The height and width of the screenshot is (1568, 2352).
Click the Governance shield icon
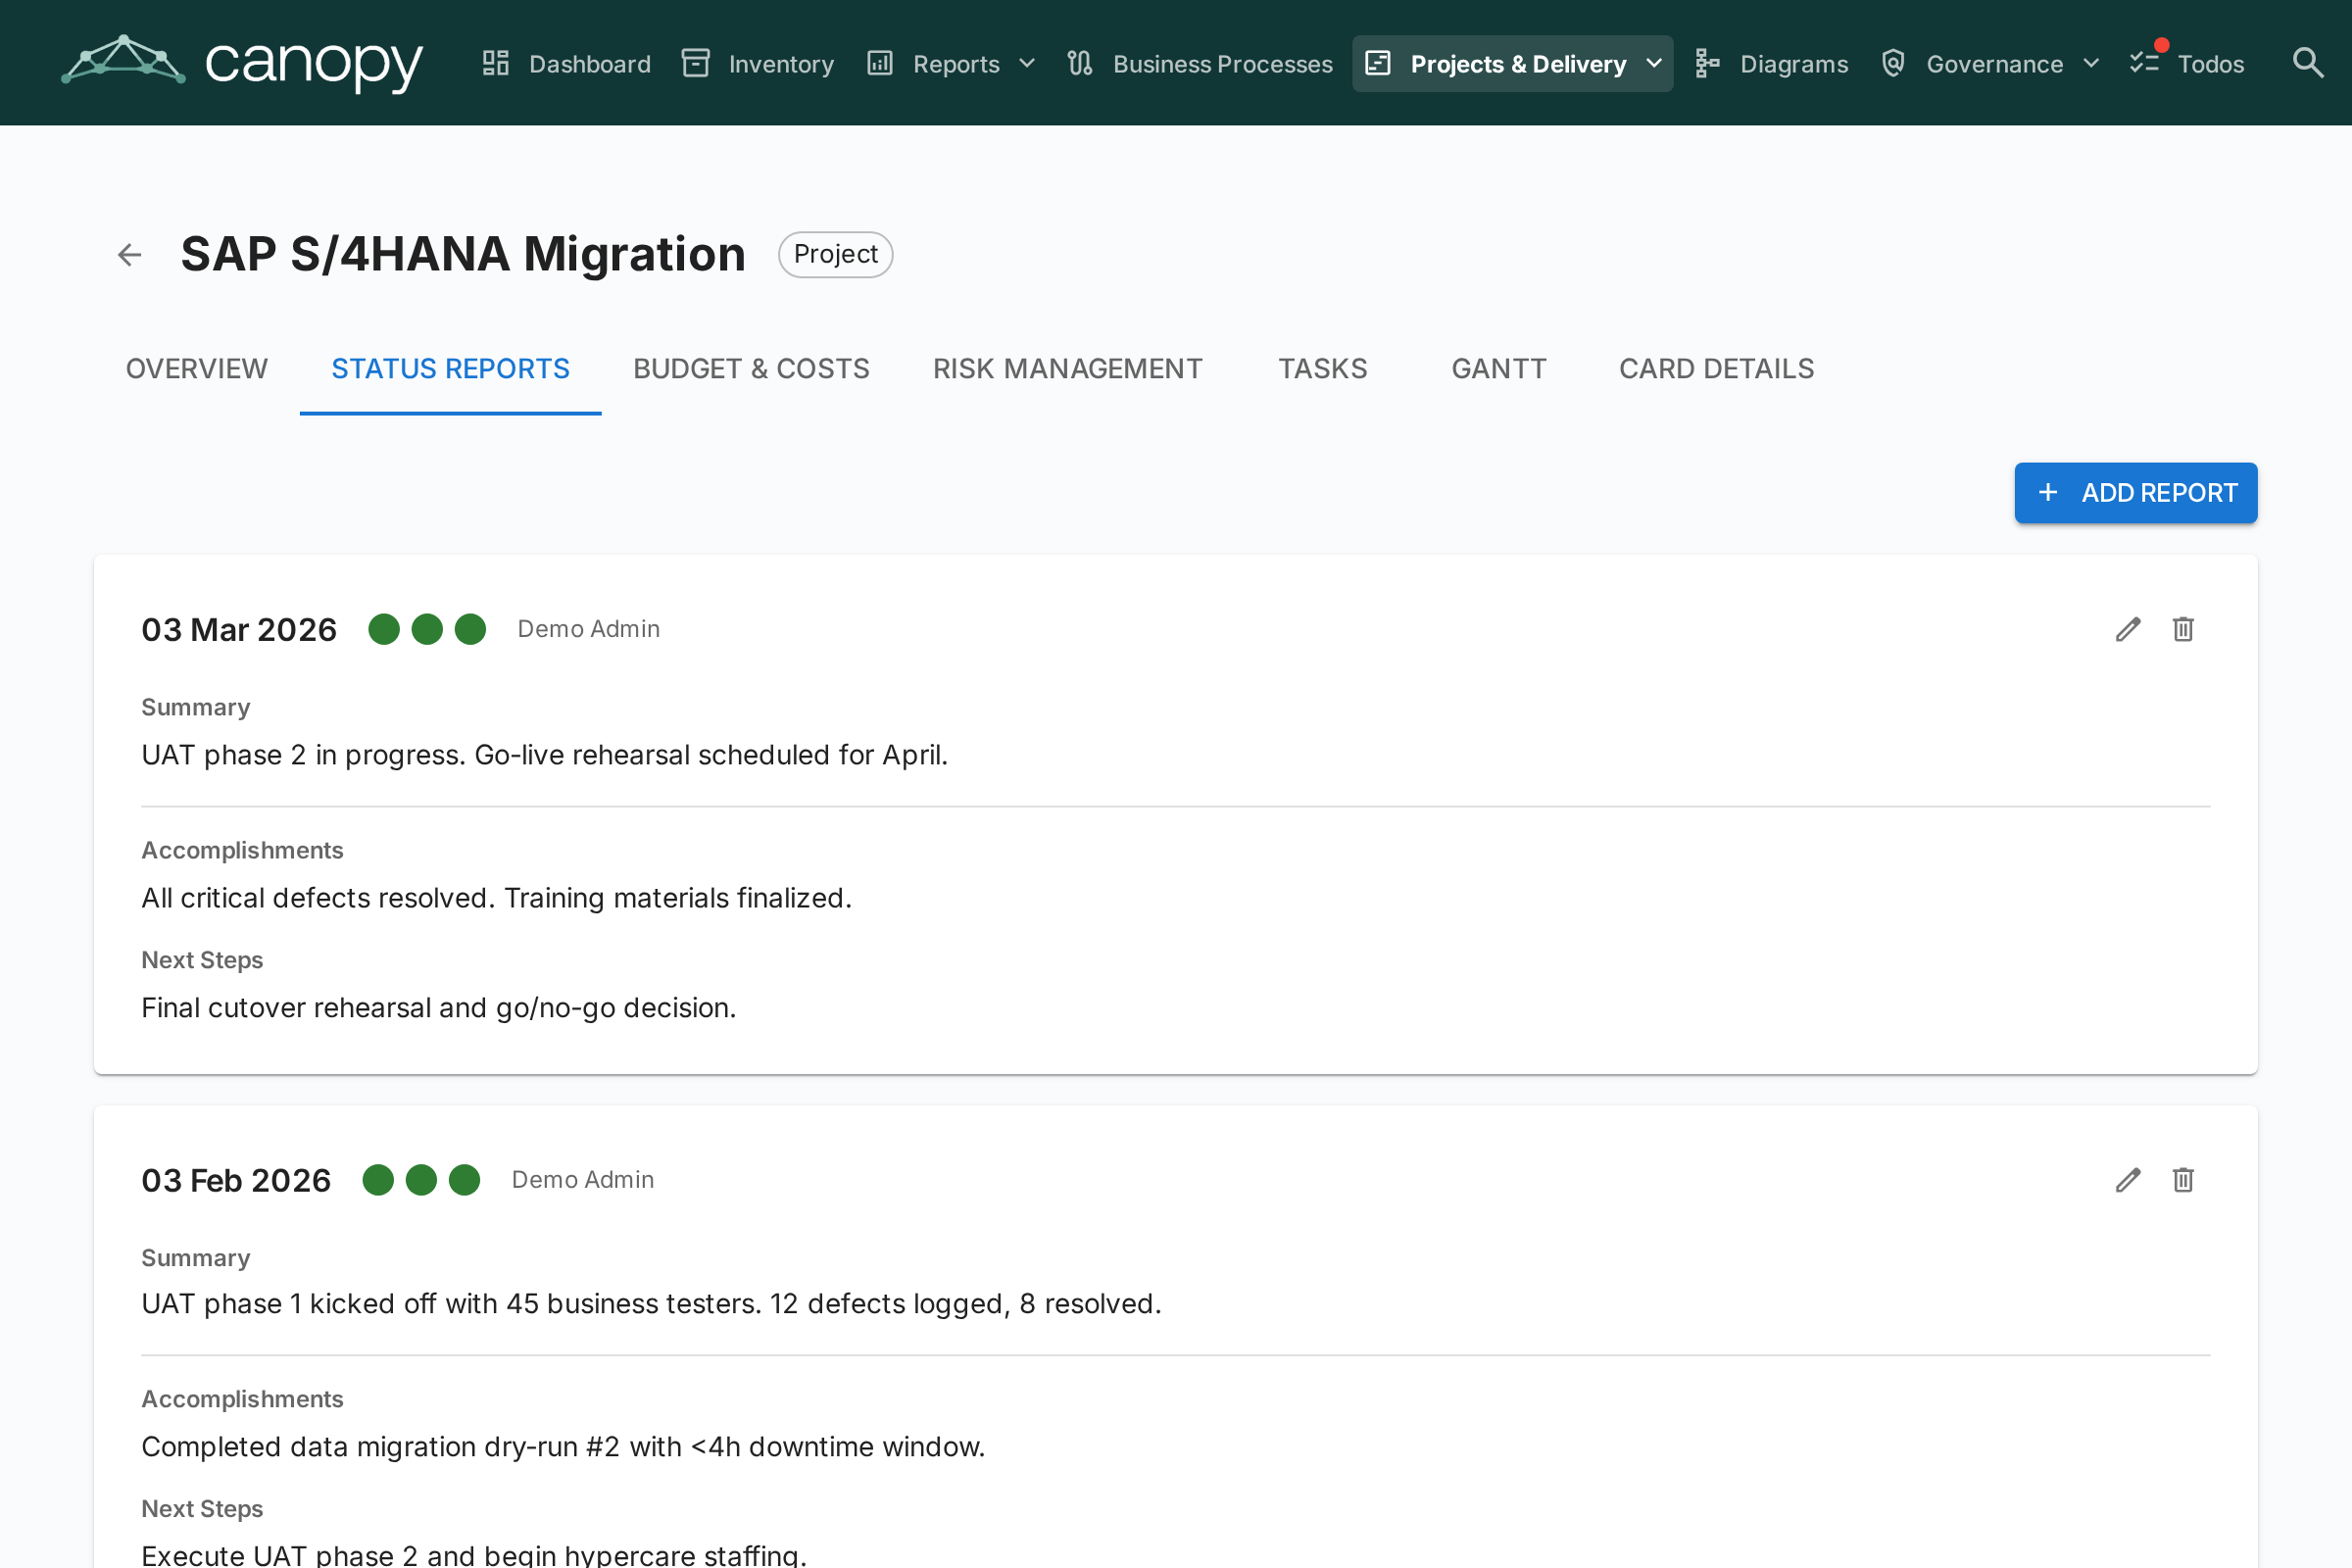tap(1893, 63)
